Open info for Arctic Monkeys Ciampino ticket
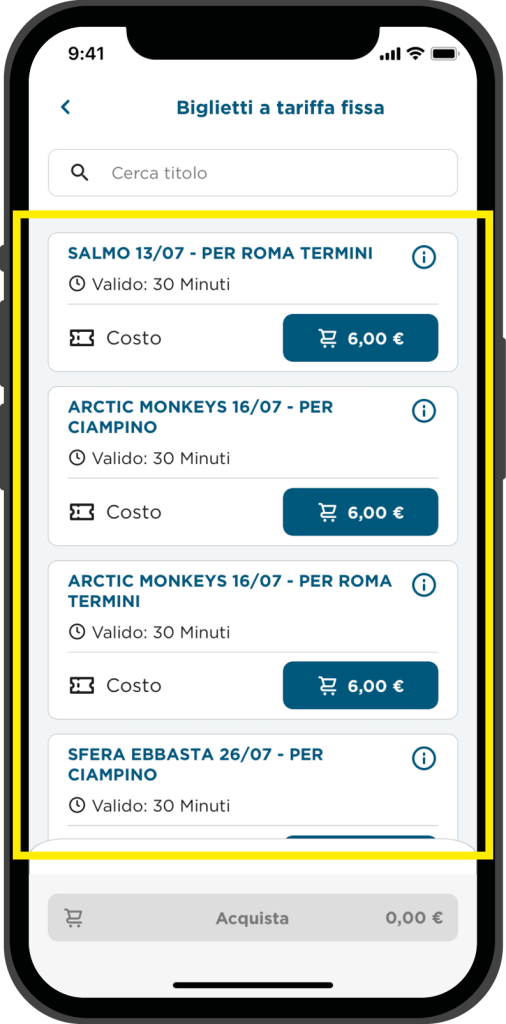Screen dimensions: 506x1024 [x=424, y=411]
